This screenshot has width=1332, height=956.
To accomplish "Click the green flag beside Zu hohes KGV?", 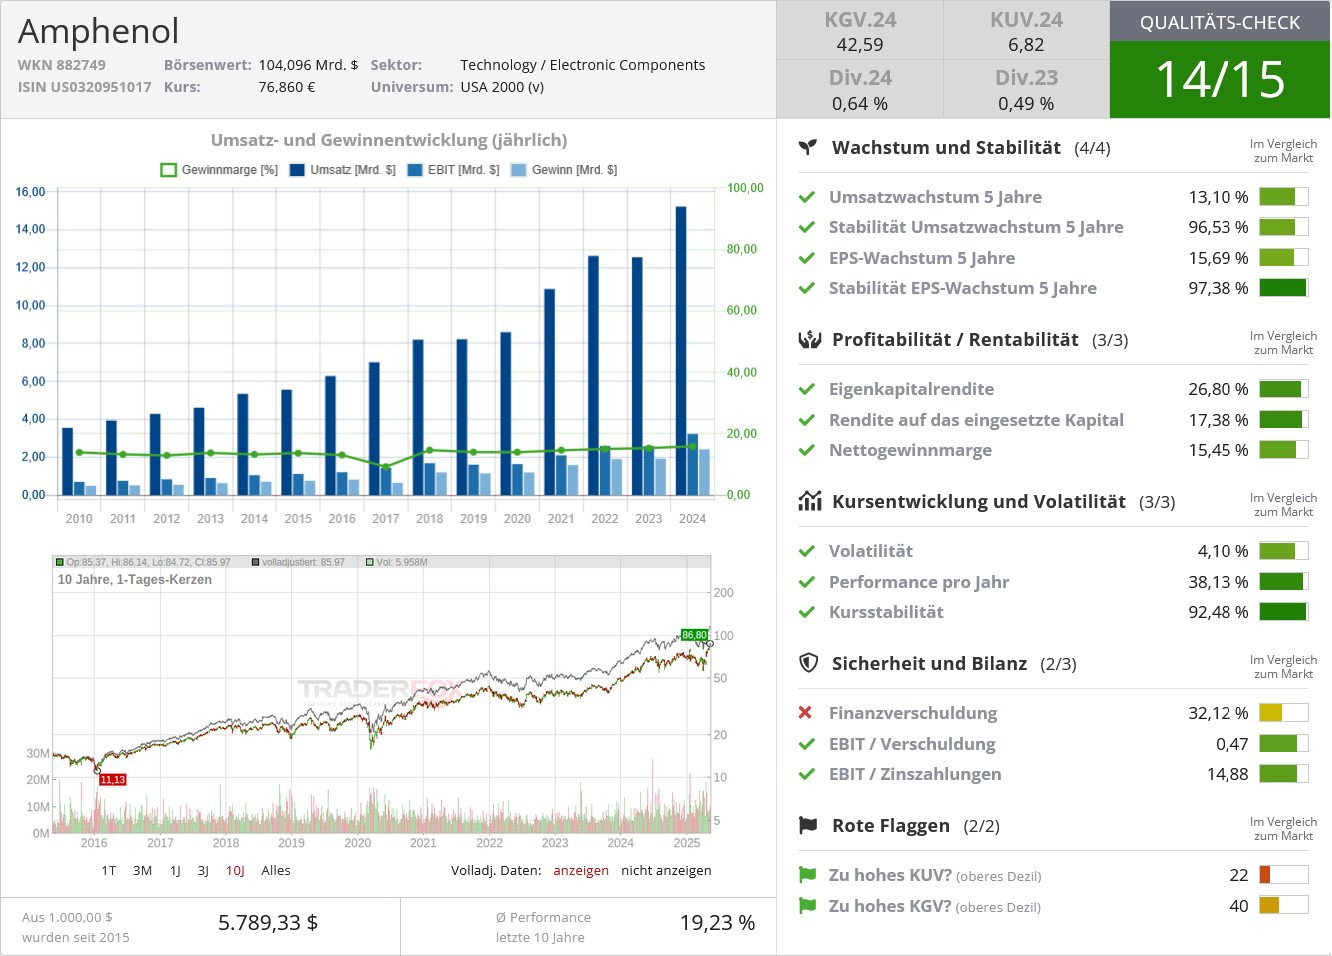I will pyautogui.click(x=807, y=906).
